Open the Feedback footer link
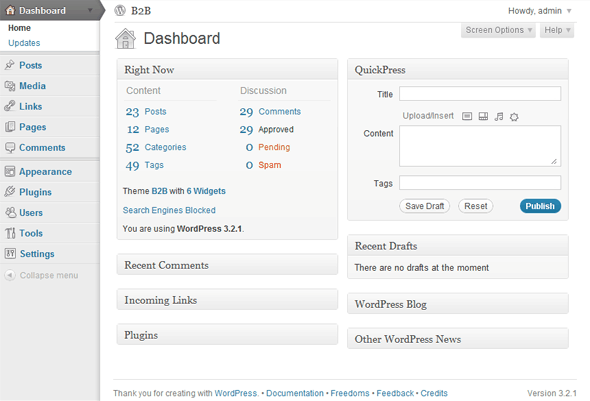The width and height of the screenshot is (590, 401). 395,393
